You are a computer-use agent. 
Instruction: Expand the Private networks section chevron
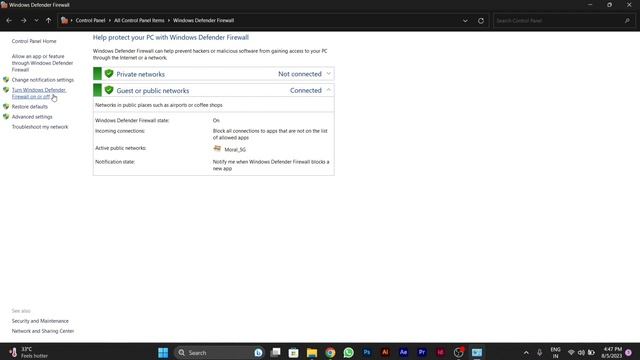click(x=329, y=73)
